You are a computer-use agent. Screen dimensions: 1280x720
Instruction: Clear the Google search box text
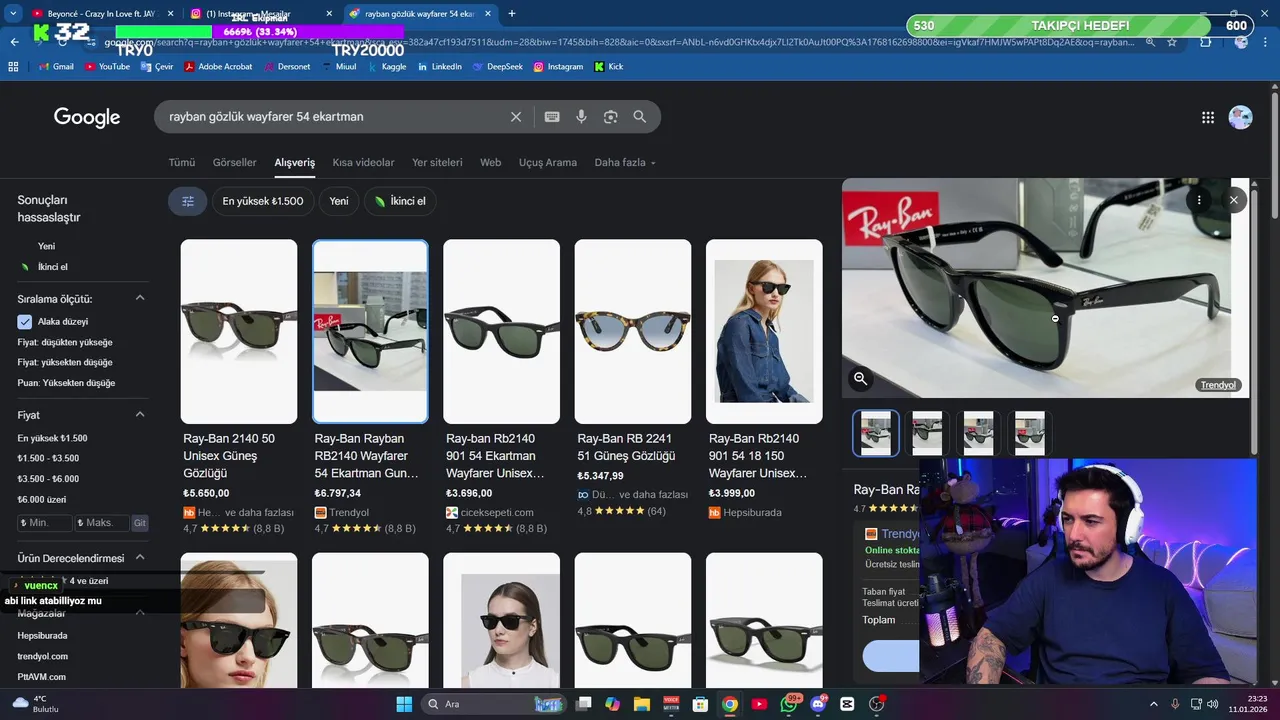[516, 117]
